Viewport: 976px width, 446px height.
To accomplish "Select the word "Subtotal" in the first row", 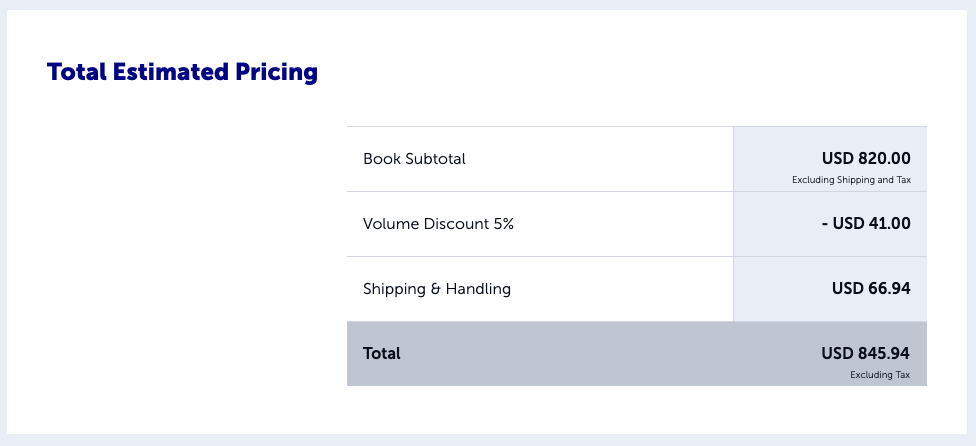I will point(435,159).
